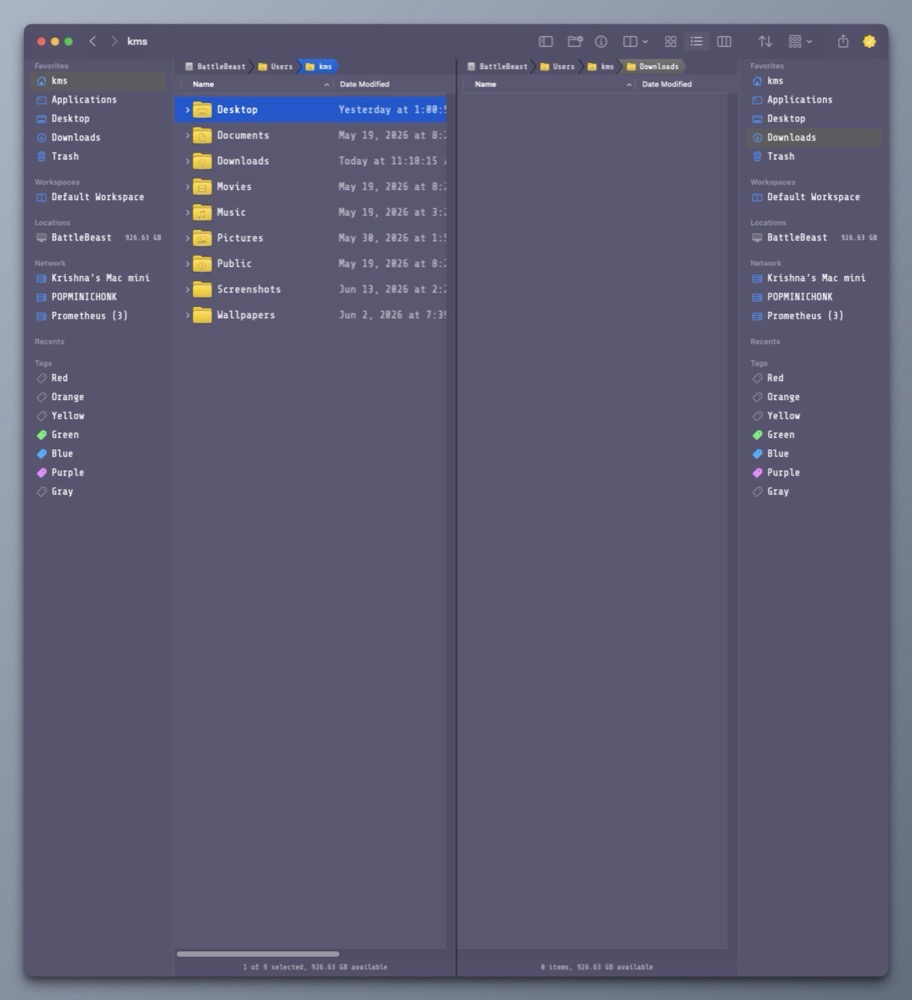Select the Orange tag in right sidebar
Image resolution: width=912 pixels, height=1000 pixels.
[814, 397]
